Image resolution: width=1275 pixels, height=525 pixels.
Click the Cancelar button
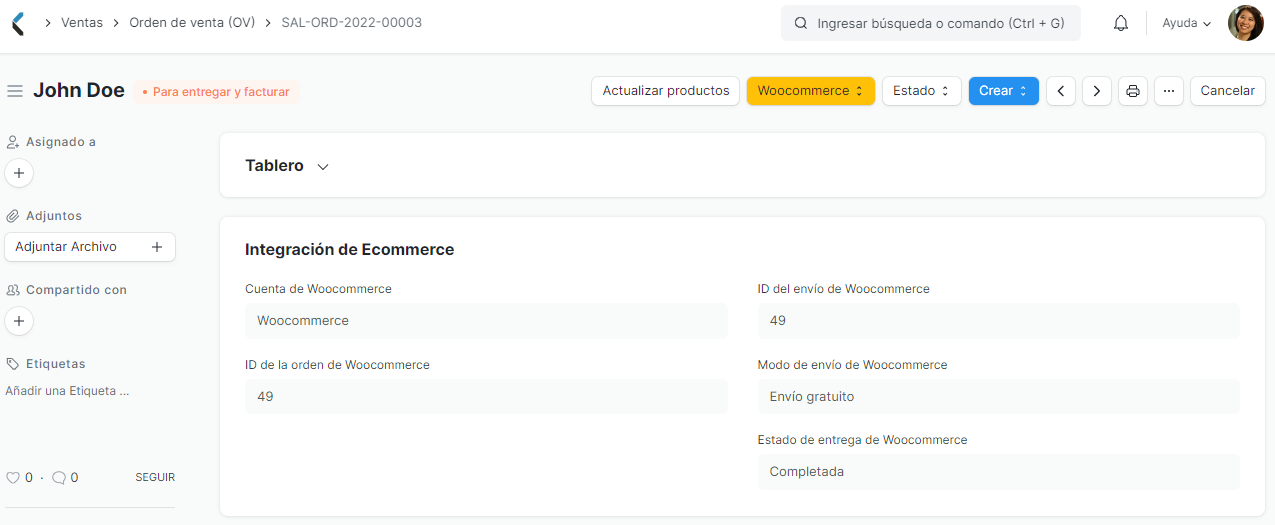pos(1227,91)
